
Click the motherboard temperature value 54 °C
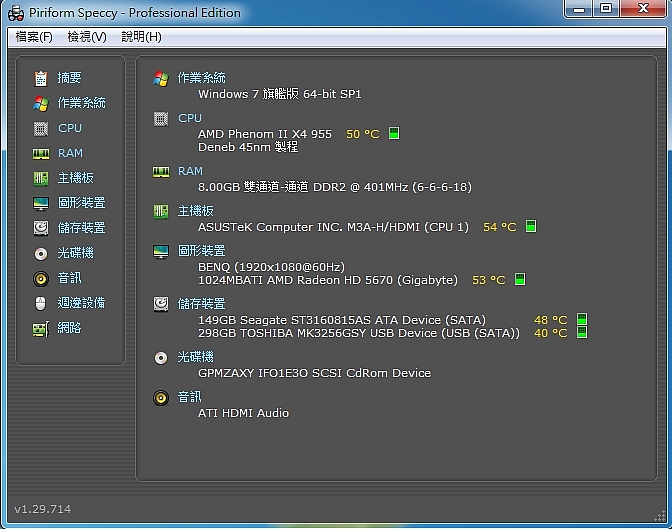[x=500, y=227]
